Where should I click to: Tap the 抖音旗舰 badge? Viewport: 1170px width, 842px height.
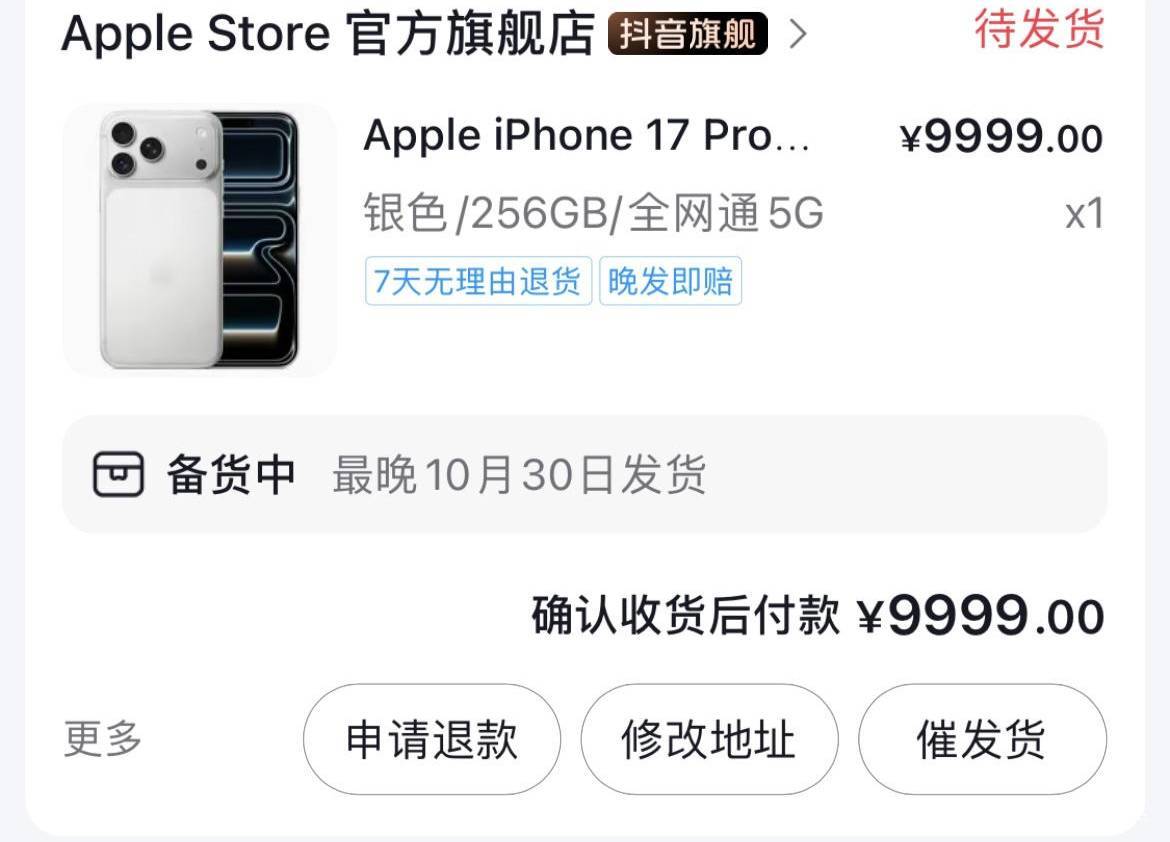point(687,34)
